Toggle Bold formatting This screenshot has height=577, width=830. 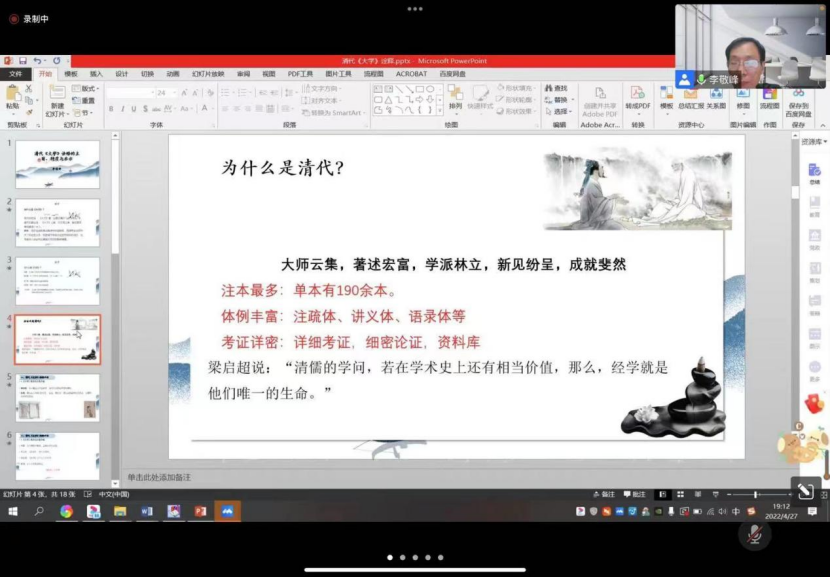[x=111, y=109]
